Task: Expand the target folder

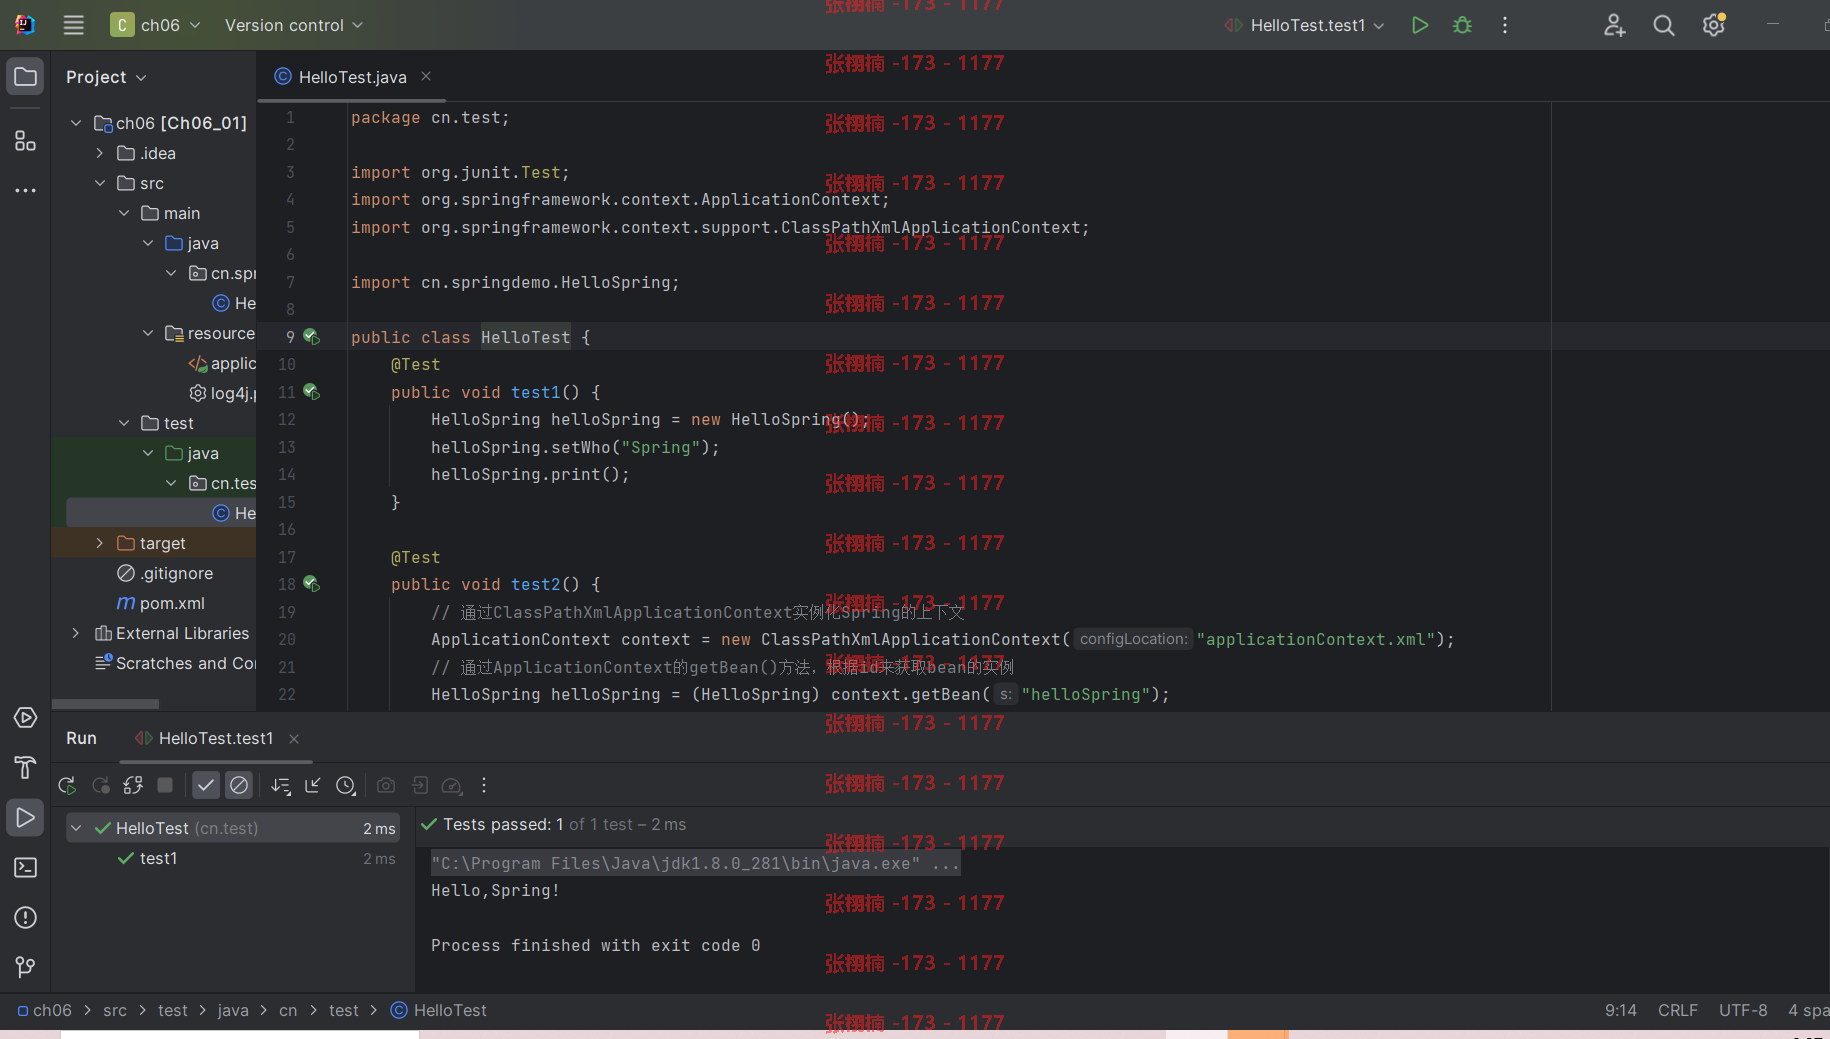Action: (100, 543)
